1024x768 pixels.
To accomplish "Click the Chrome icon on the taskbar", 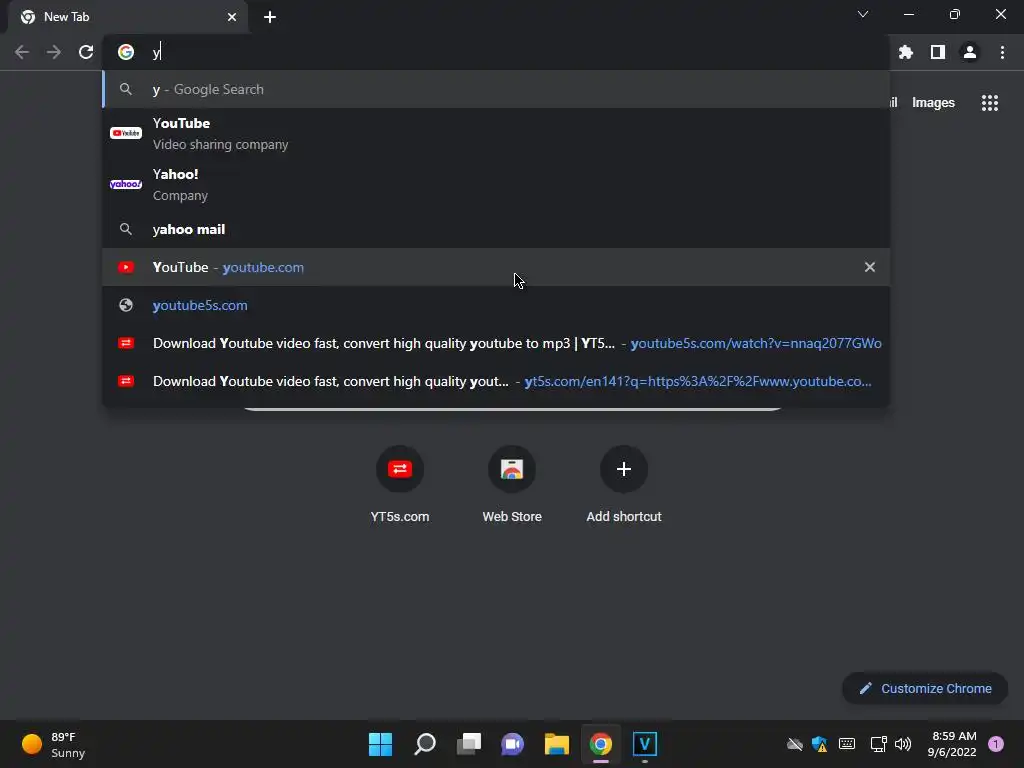I will pyautogui.click(x=600, y=744).
